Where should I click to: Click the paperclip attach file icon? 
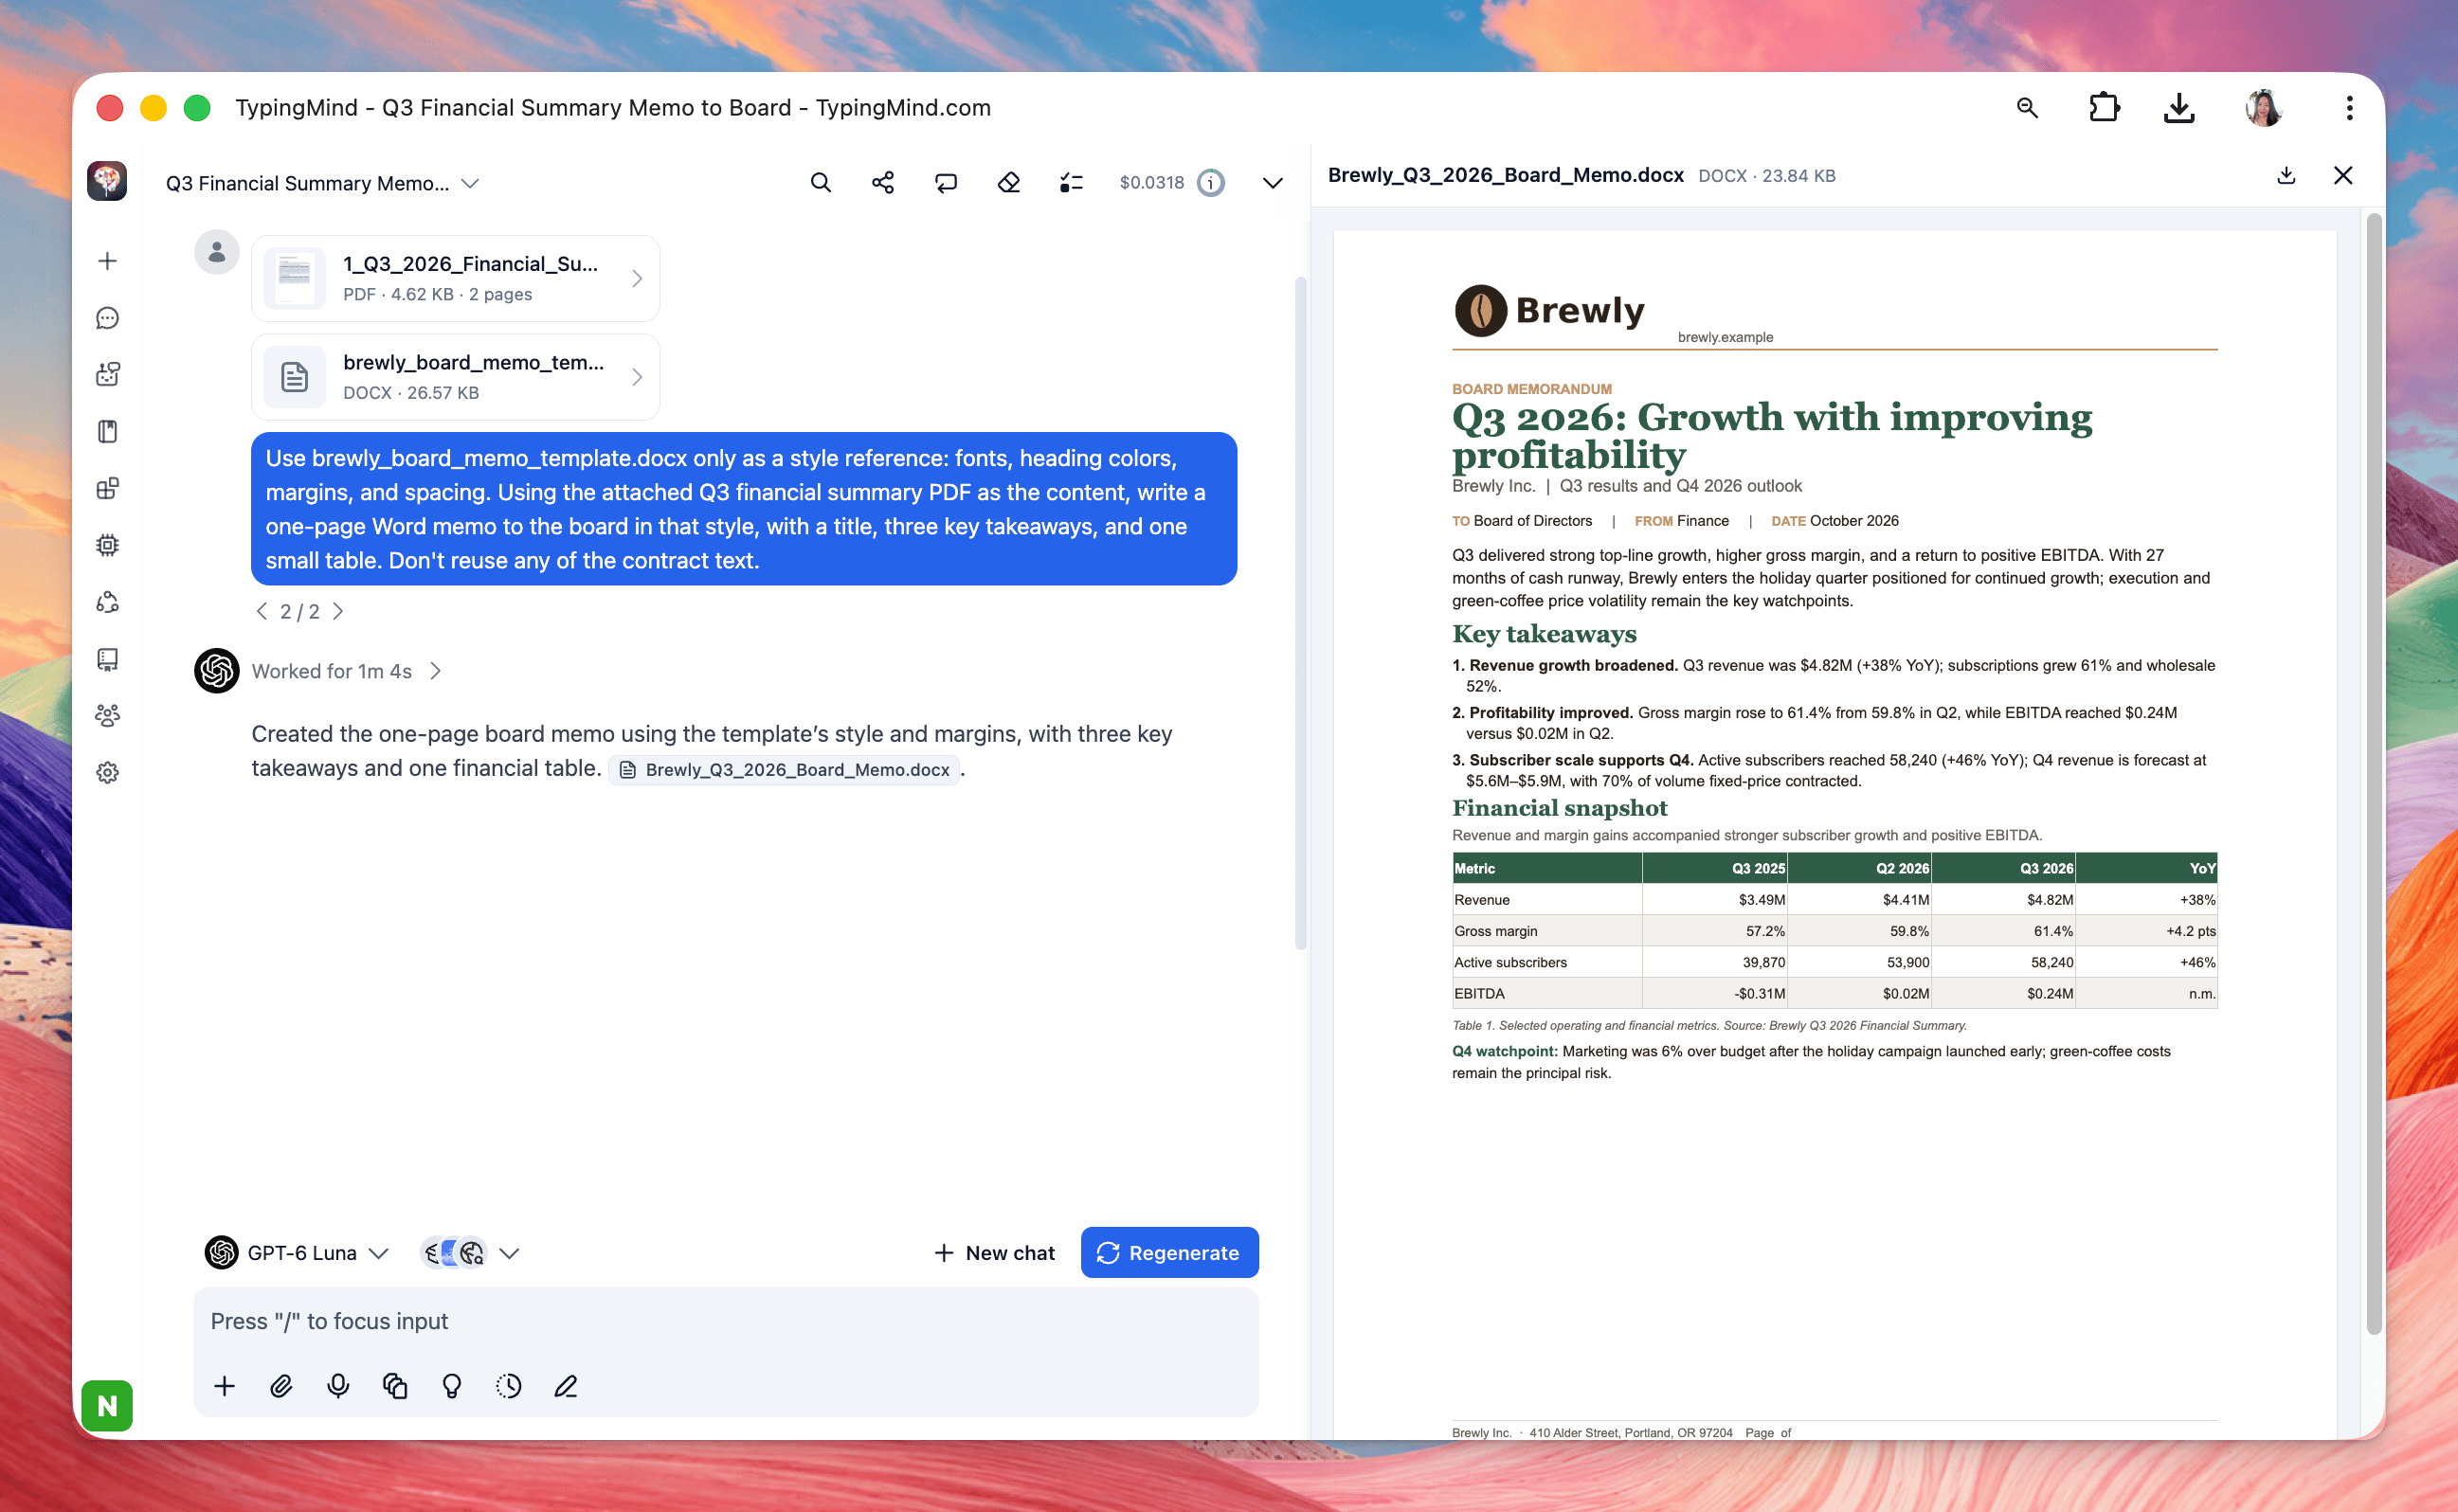pyautogui.click(x=281, y=1385)
